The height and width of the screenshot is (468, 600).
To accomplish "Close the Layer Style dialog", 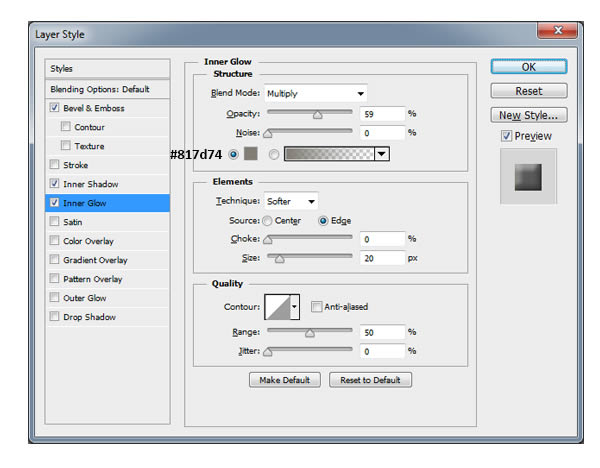I will 558,30.
